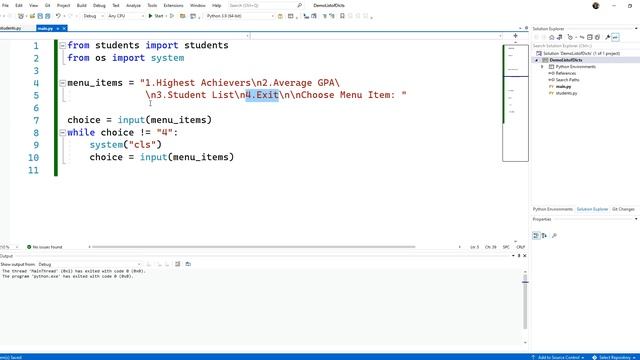Viewport: 640px width, 360px height.
Task: Click Add to Source Control in status bar
Action: pos(558,357)
